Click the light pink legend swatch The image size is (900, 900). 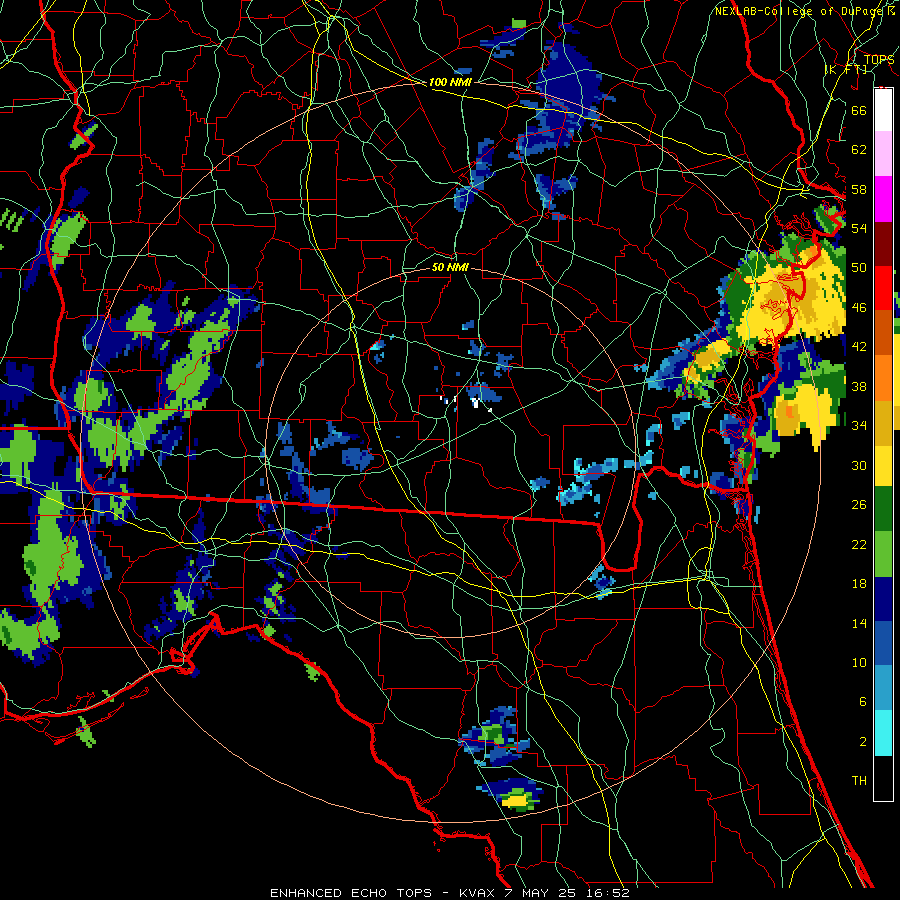[883, 153]
